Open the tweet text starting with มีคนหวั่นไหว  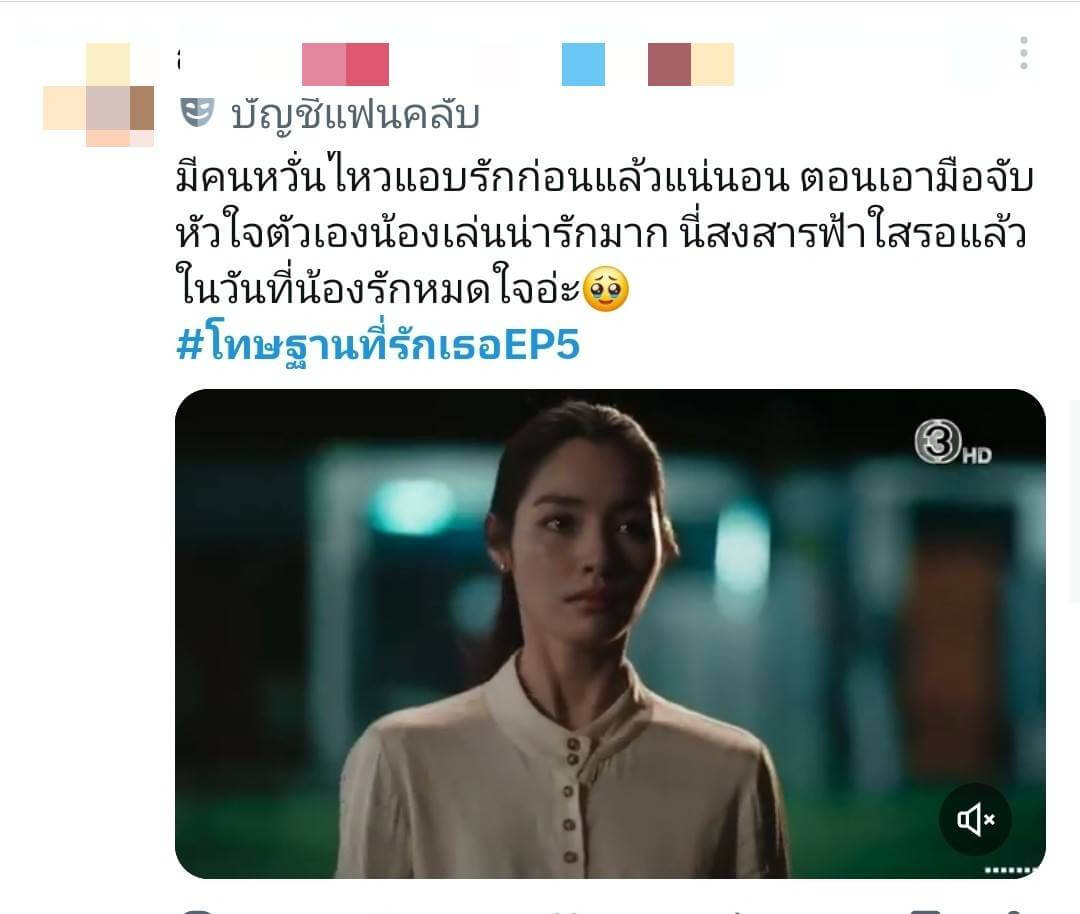click(605, 234)
